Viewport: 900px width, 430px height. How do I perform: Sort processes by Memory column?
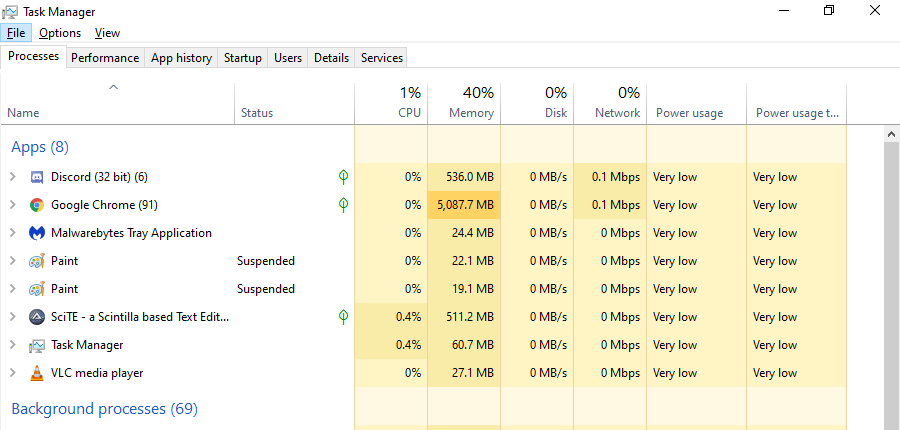[x=464, y=103]
